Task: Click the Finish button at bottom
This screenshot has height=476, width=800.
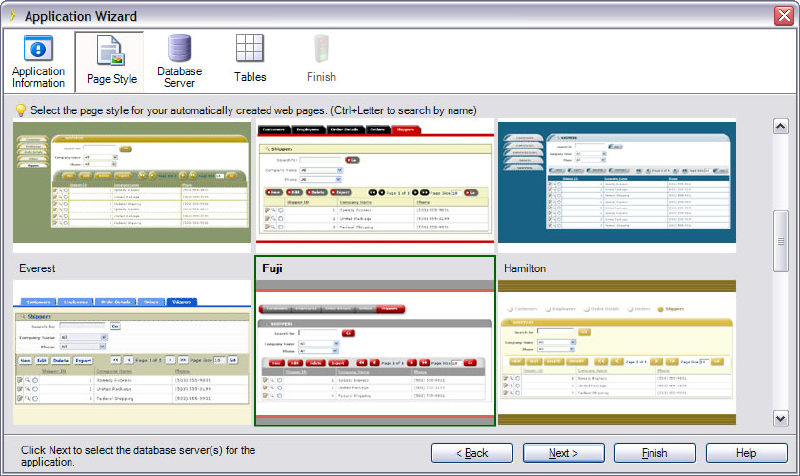Action: point(655,453)
